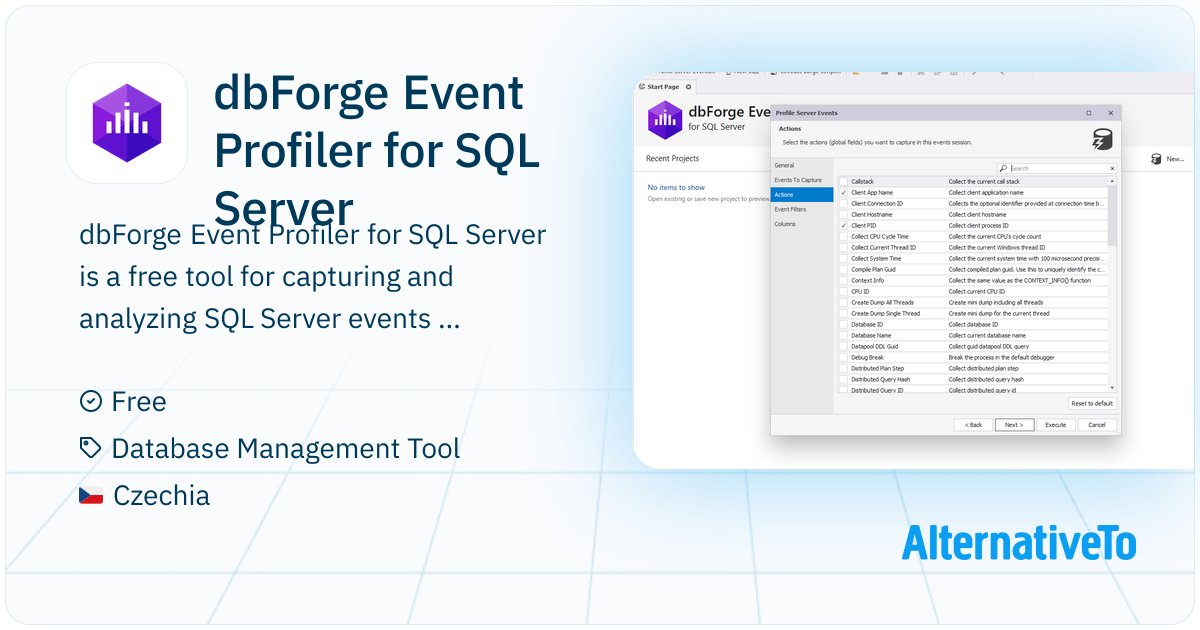Maximize the Profile Server Events dialog
Viewport: 1200px width, 630px height.
tap(1089, 113)
